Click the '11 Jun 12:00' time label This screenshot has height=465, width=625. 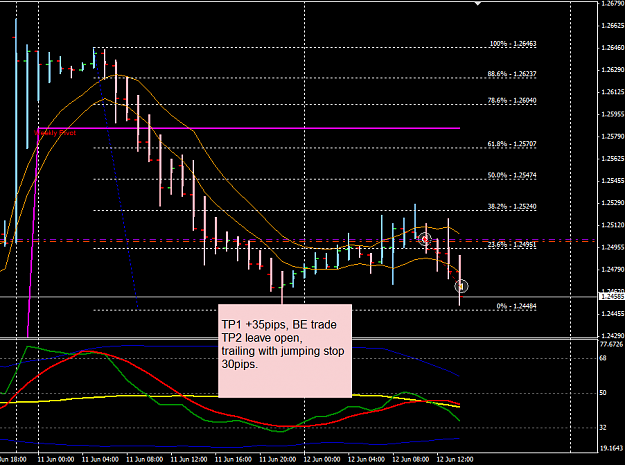point(189,459)
